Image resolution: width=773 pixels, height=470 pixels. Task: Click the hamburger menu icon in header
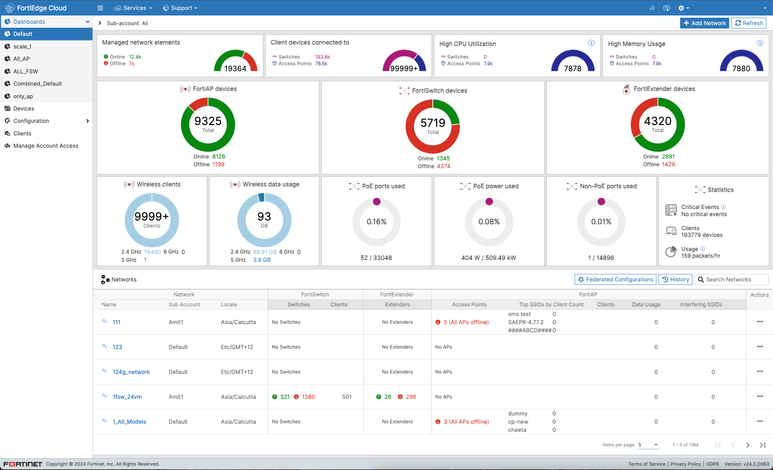pyautogui.click(x=100, y=7)
